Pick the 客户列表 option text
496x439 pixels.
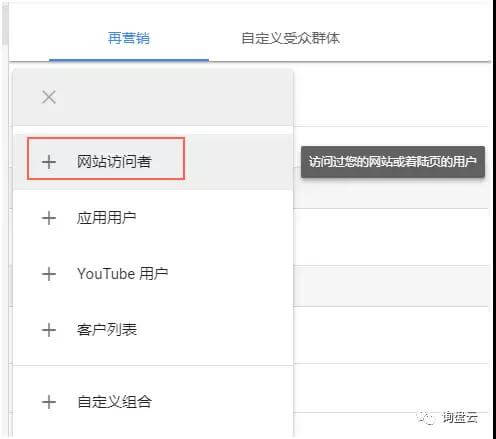(107, 330)
